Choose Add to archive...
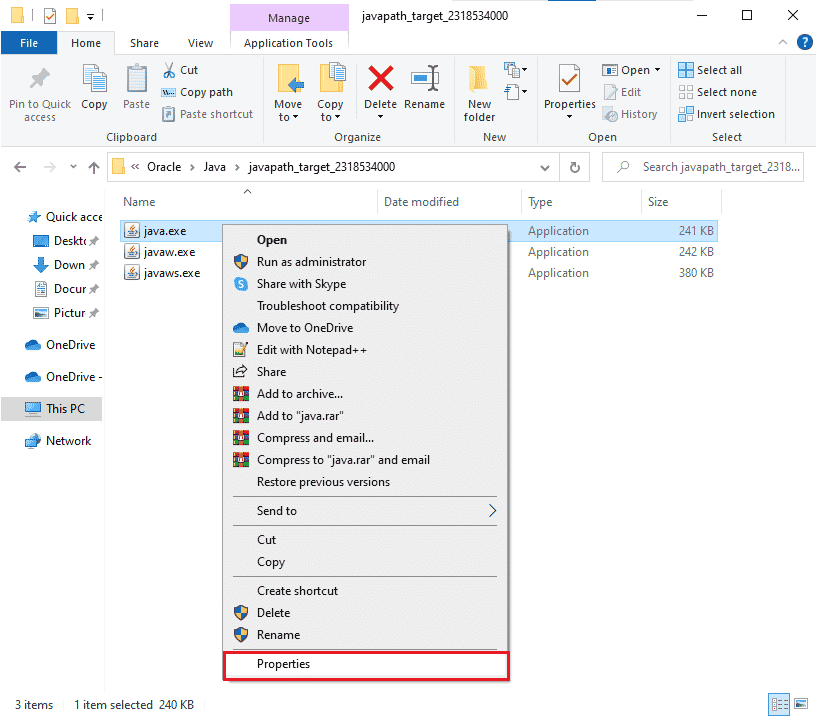The height and width of the screenshot is (717, 817). (365, 394)
